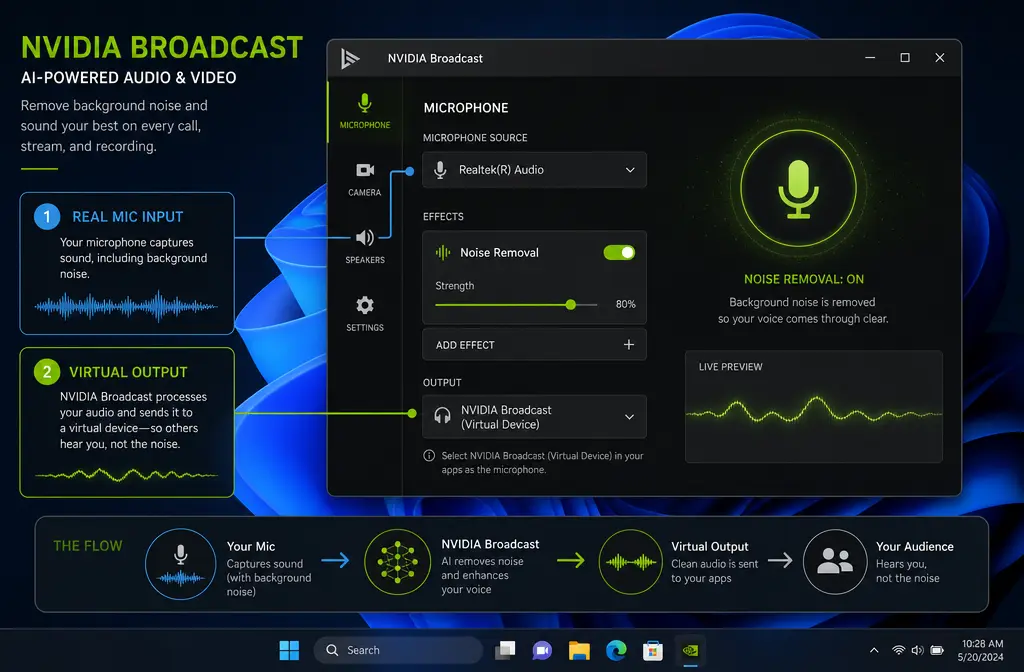Open the Chat app on the taskbar
The height and width of the screenshot is (672, 1024).
542,650
